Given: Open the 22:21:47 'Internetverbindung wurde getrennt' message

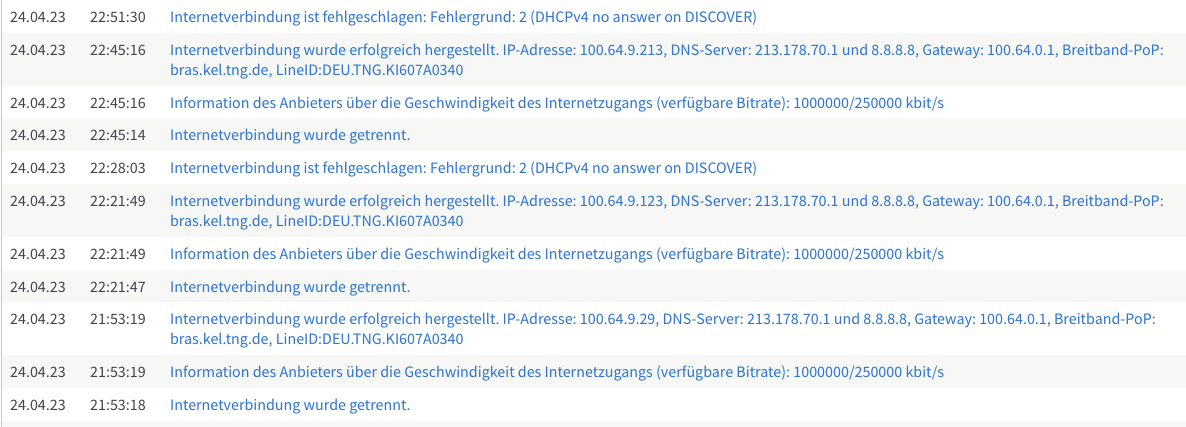Looking at the screenshot, I should [x=290, y=286].
